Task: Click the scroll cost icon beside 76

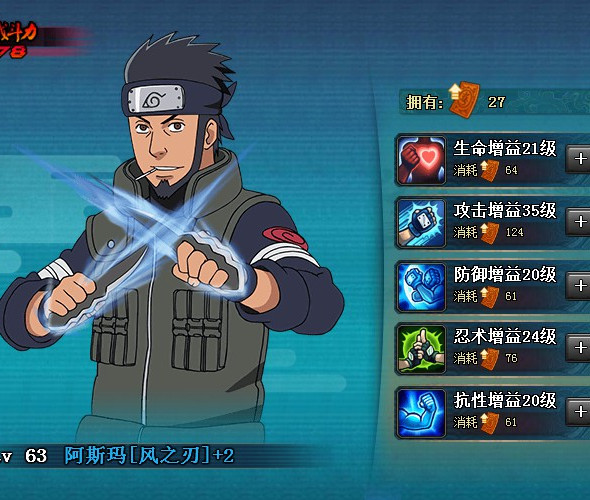Action: coord(490,359)
